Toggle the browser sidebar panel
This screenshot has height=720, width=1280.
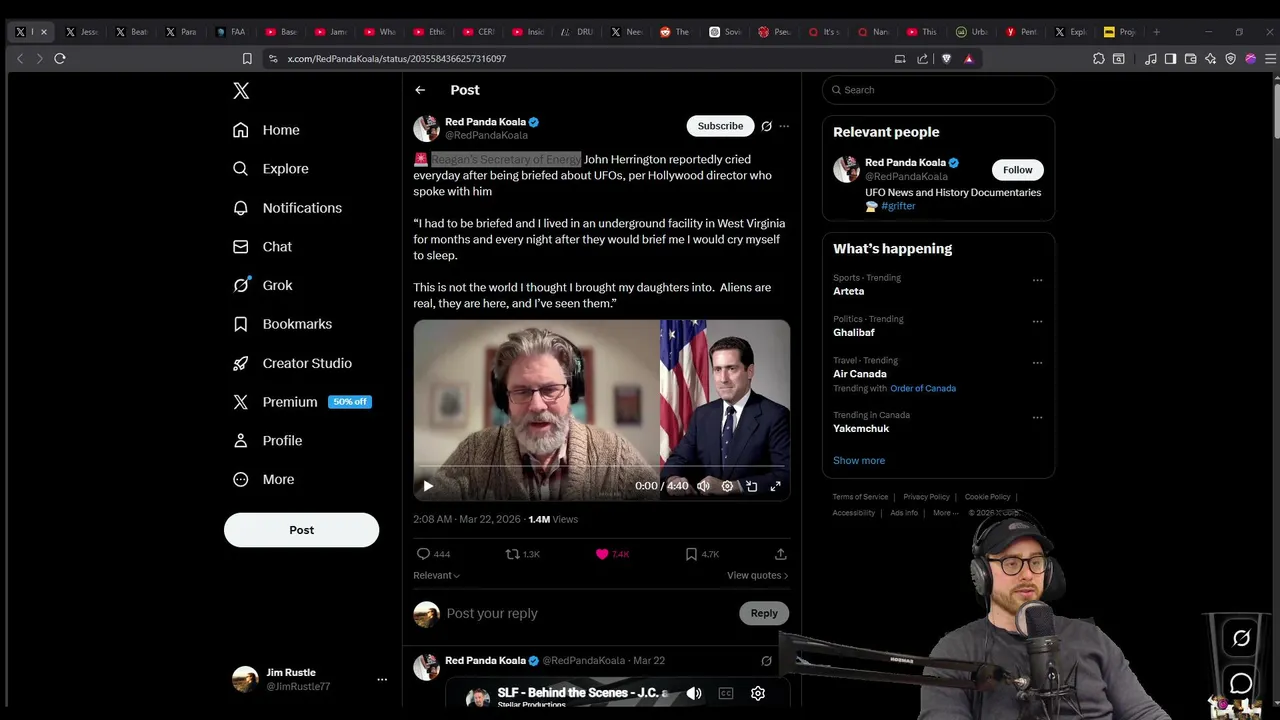click(1170, 59)
